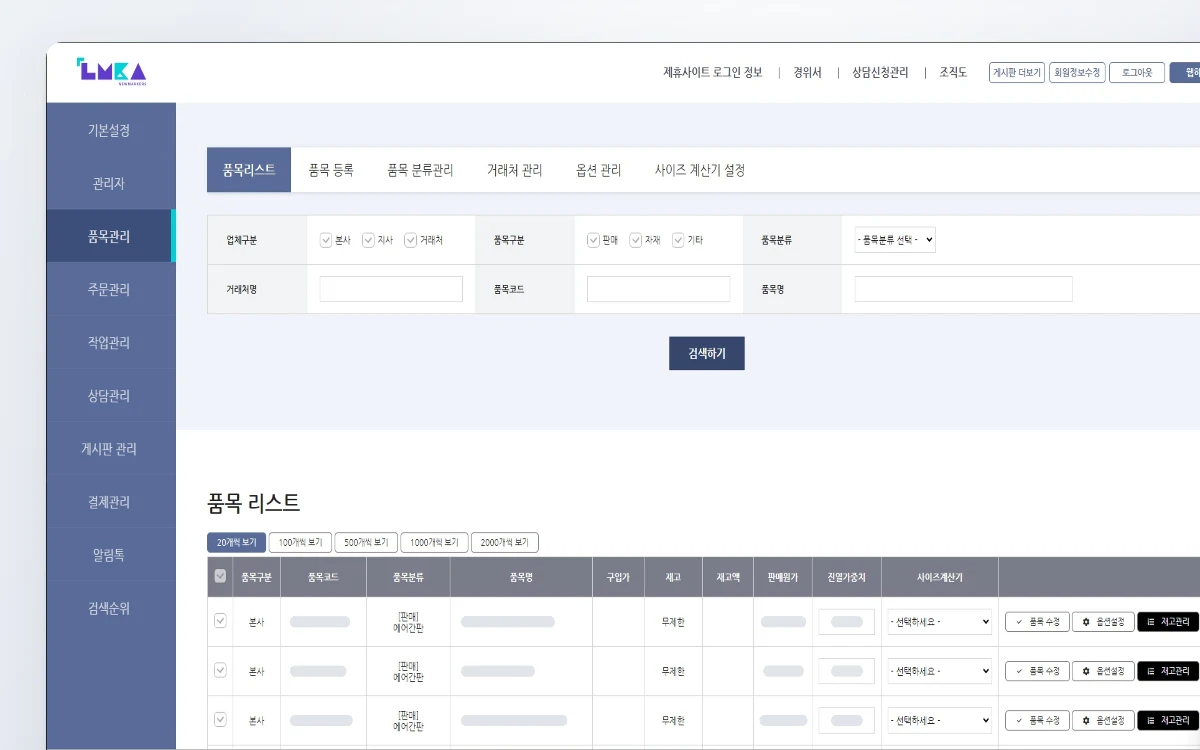Click the 품목코드 column header
Viewport: 1200px width, 750px height.
[323, 577]
